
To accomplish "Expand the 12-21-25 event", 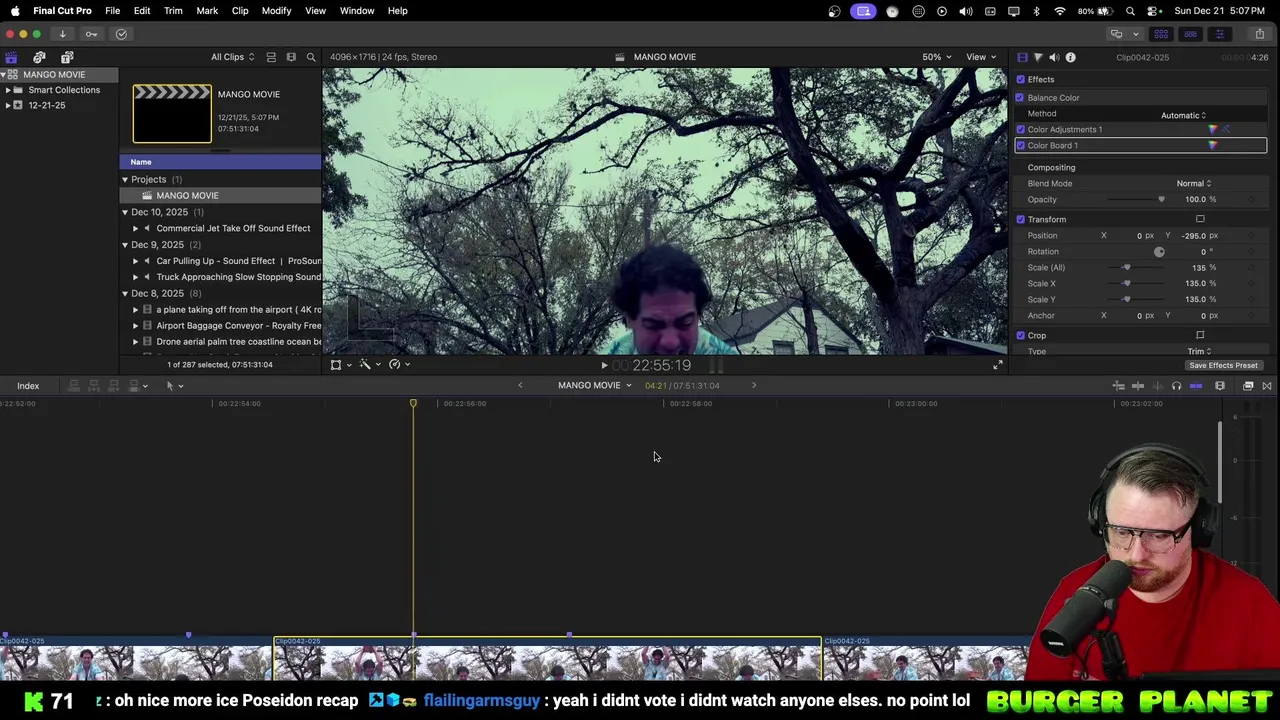I will click(x=8, y=105).
